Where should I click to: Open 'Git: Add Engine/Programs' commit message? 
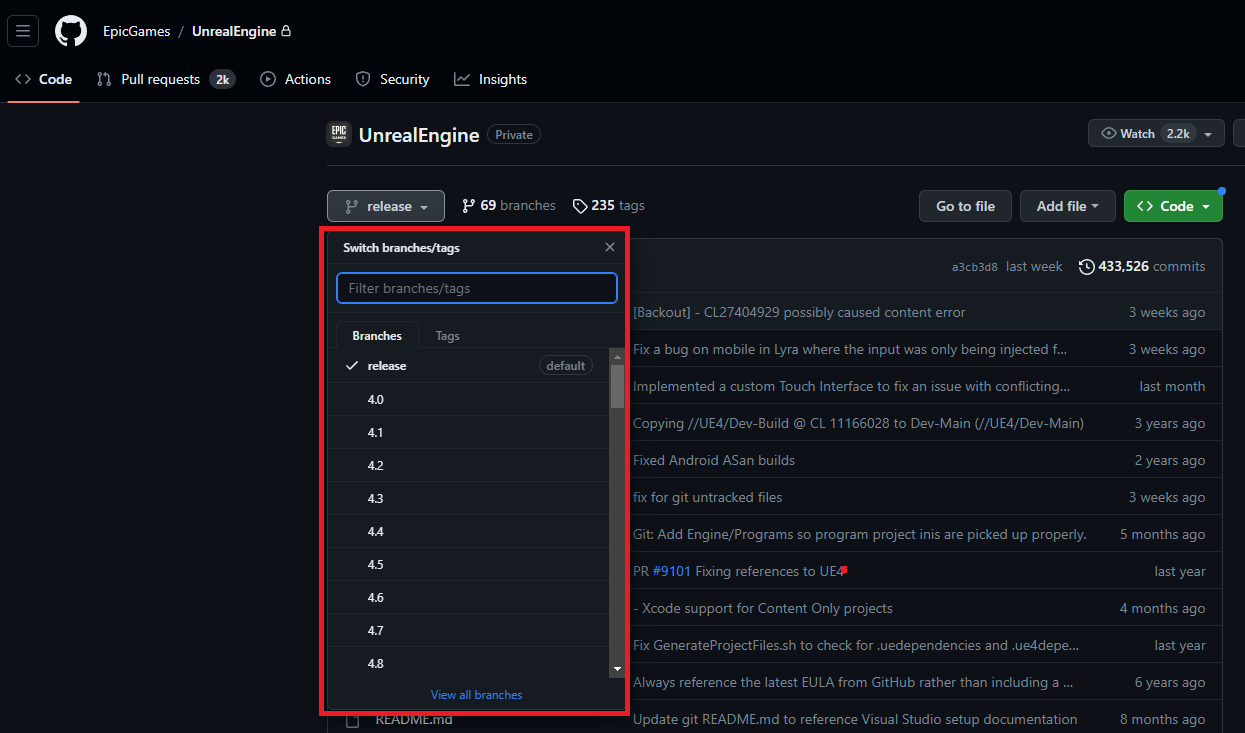[x=860, y=534]
